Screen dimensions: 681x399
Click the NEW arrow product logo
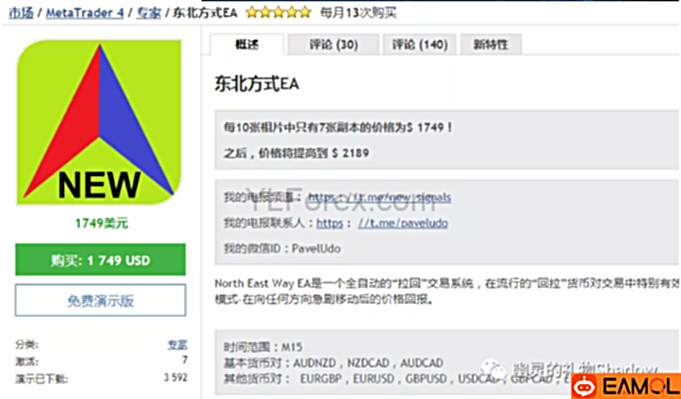point(99,122)
